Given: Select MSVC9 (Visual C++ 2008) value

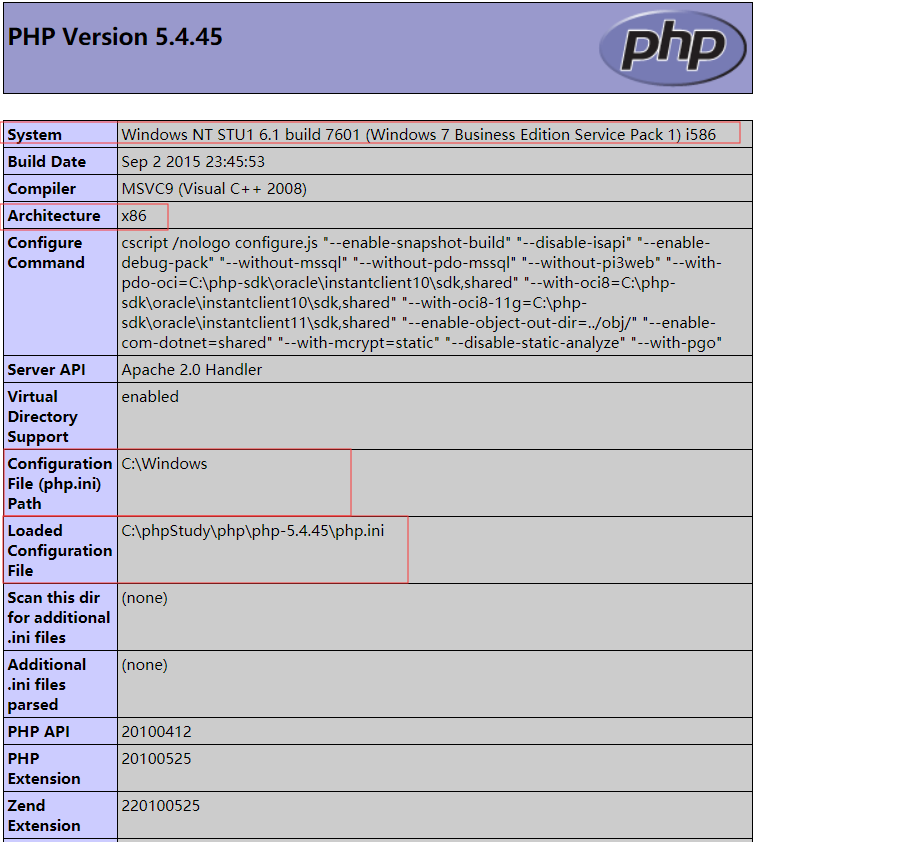Looking at the screenshot, I should tap(214, 189).
